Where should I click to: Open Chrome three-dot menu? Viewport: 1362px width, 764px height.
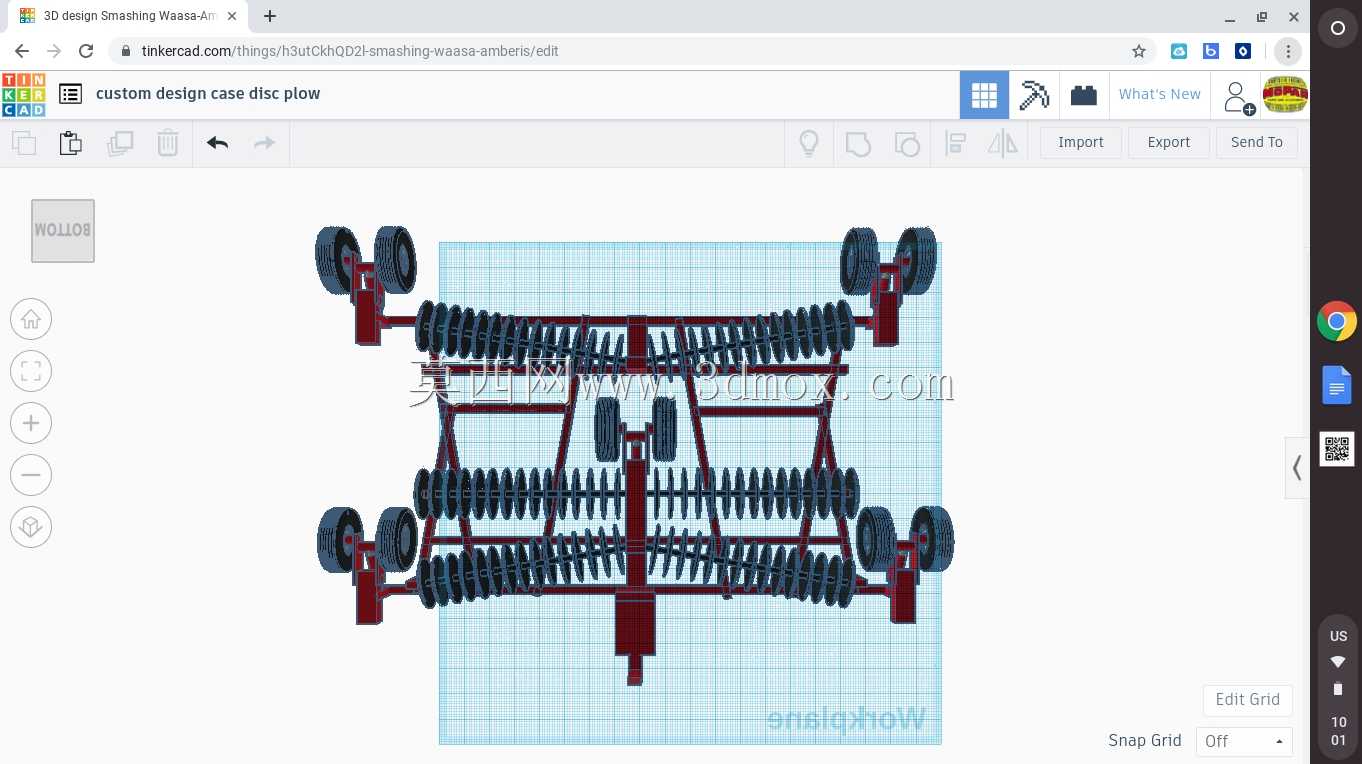click(x=1288, y=51)
